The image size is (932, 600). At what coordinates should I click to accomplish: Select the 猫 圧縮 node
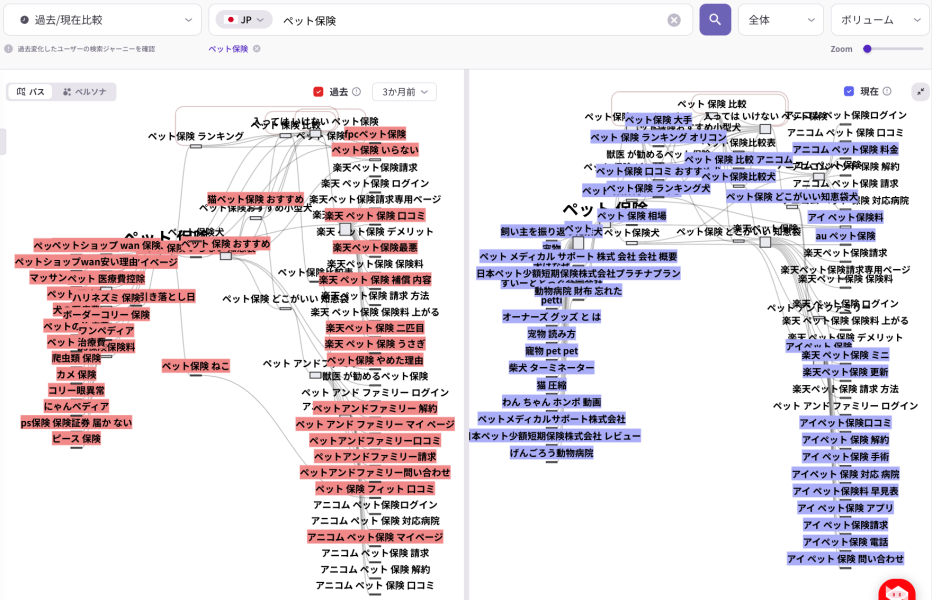tap(551, 385)
